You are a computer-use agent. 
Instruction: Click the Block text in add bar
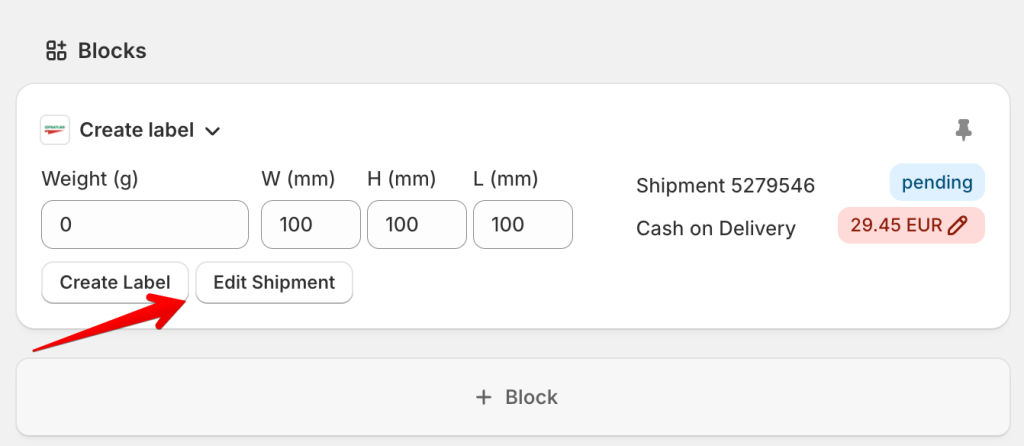point(531,397)
